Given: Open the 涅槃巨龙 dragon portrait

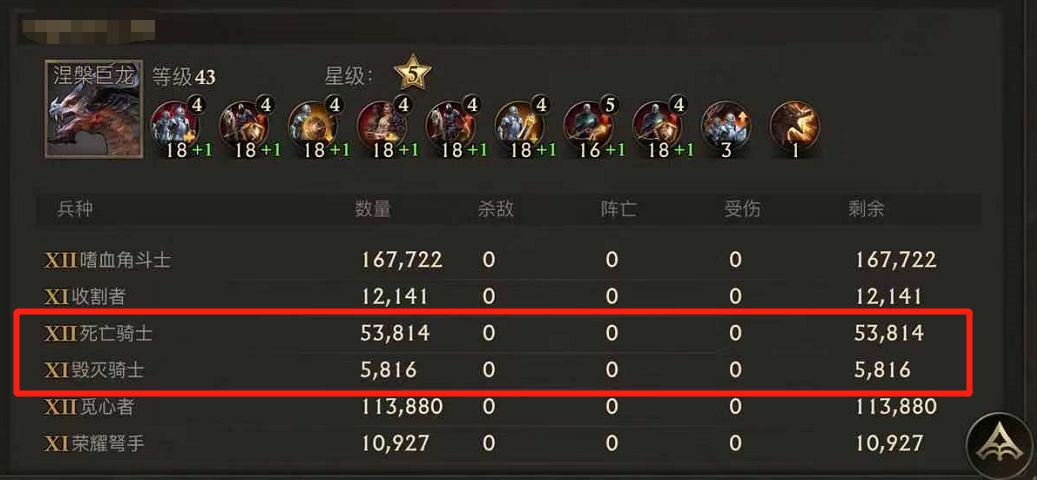Looking at the screenshot, I should tap(94, 109).
